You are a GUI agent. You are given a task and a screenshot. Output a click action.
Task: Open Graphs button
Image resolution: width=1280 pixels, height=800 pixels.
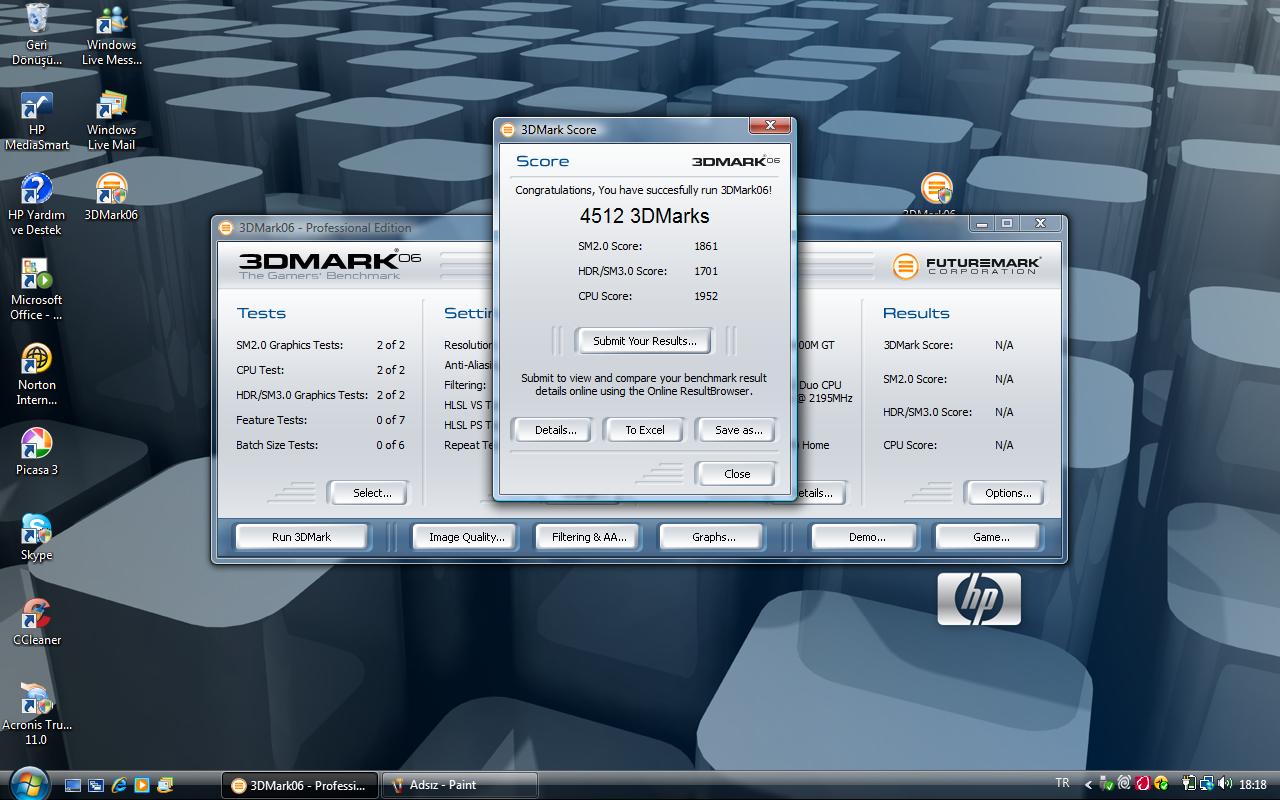pos(713,537)
